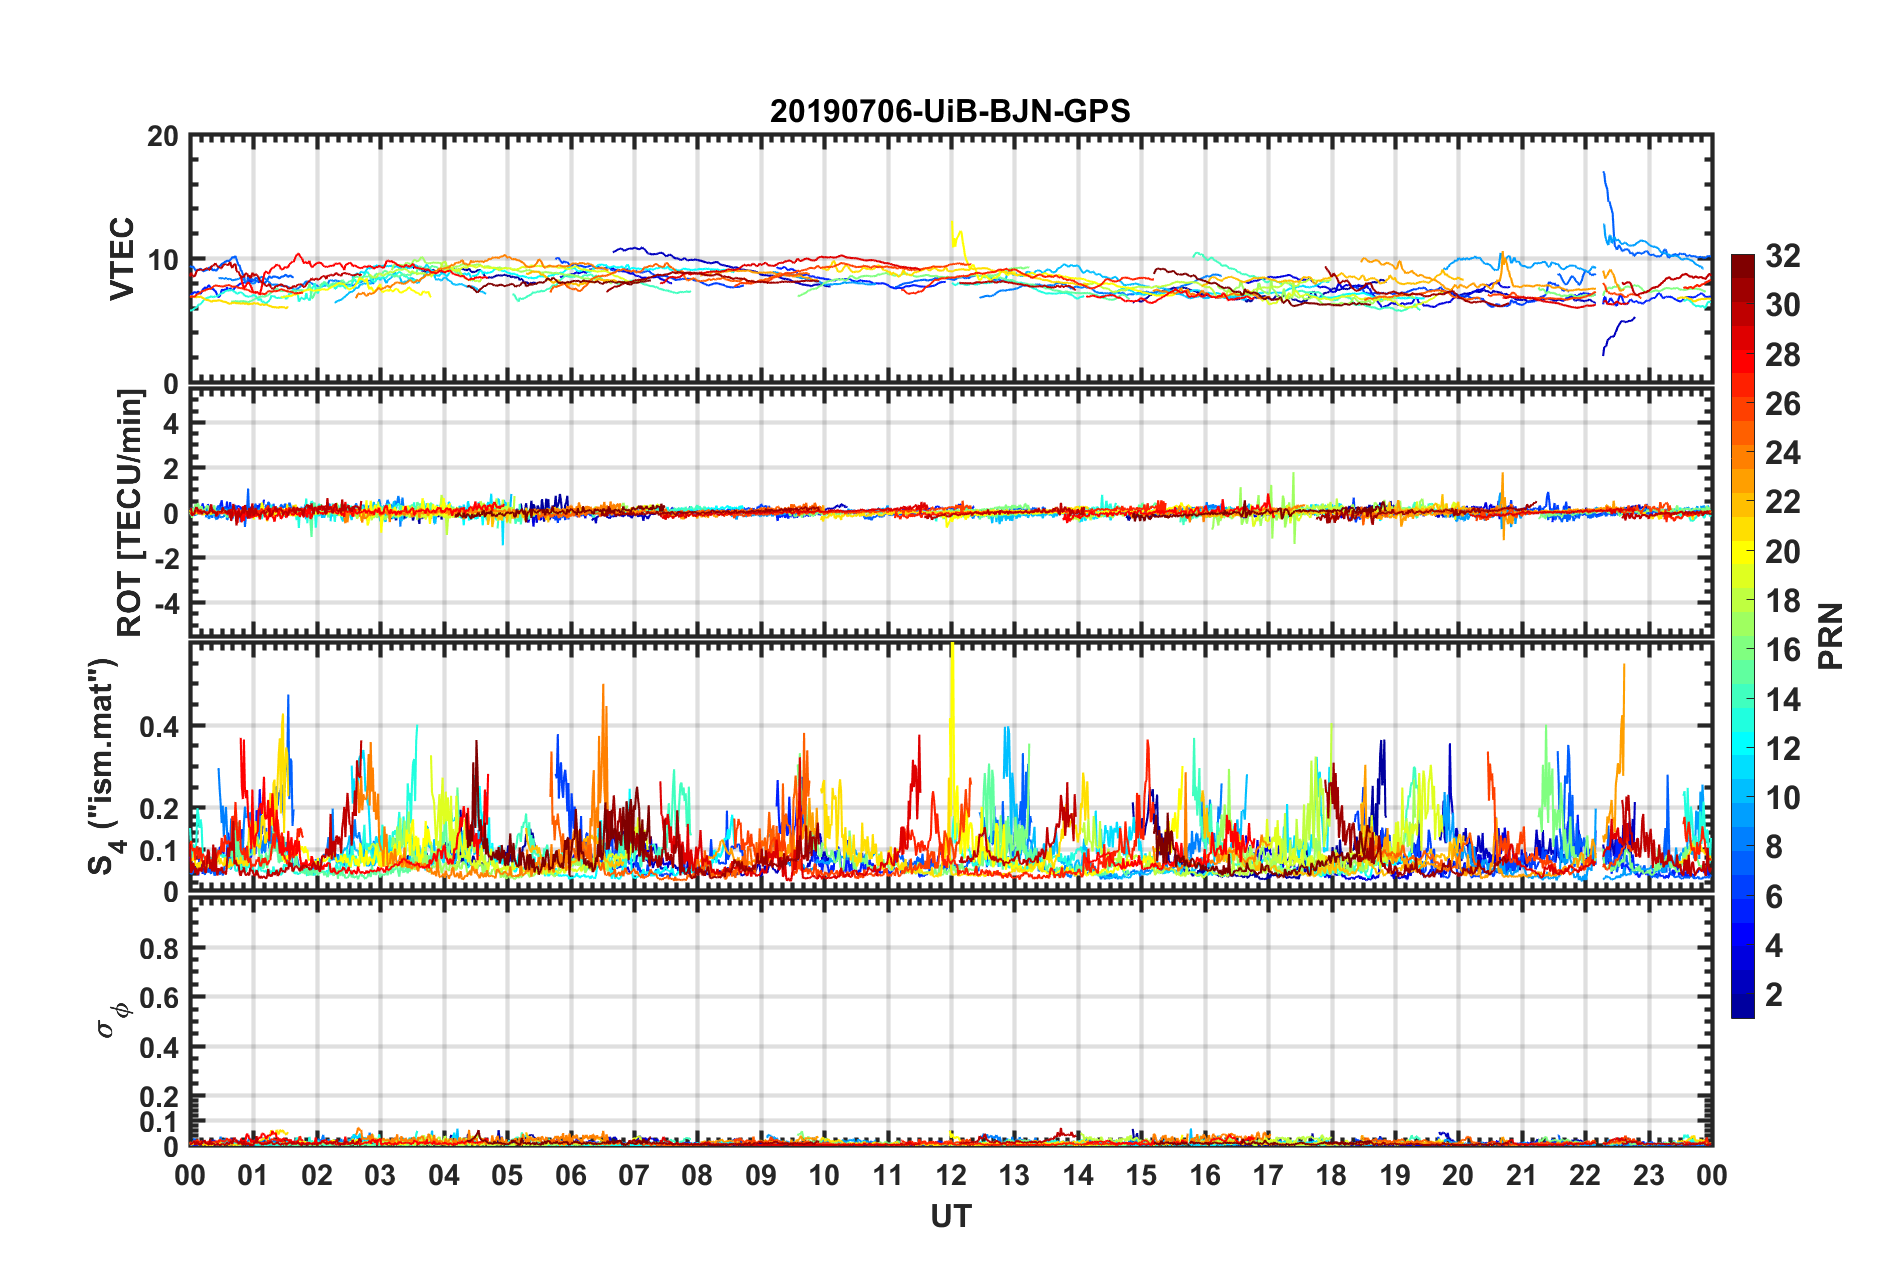This screenshot has height=1272, width=1902.
Task: Click the sigma phi axis label
Action: click(x=112, y=1020)
